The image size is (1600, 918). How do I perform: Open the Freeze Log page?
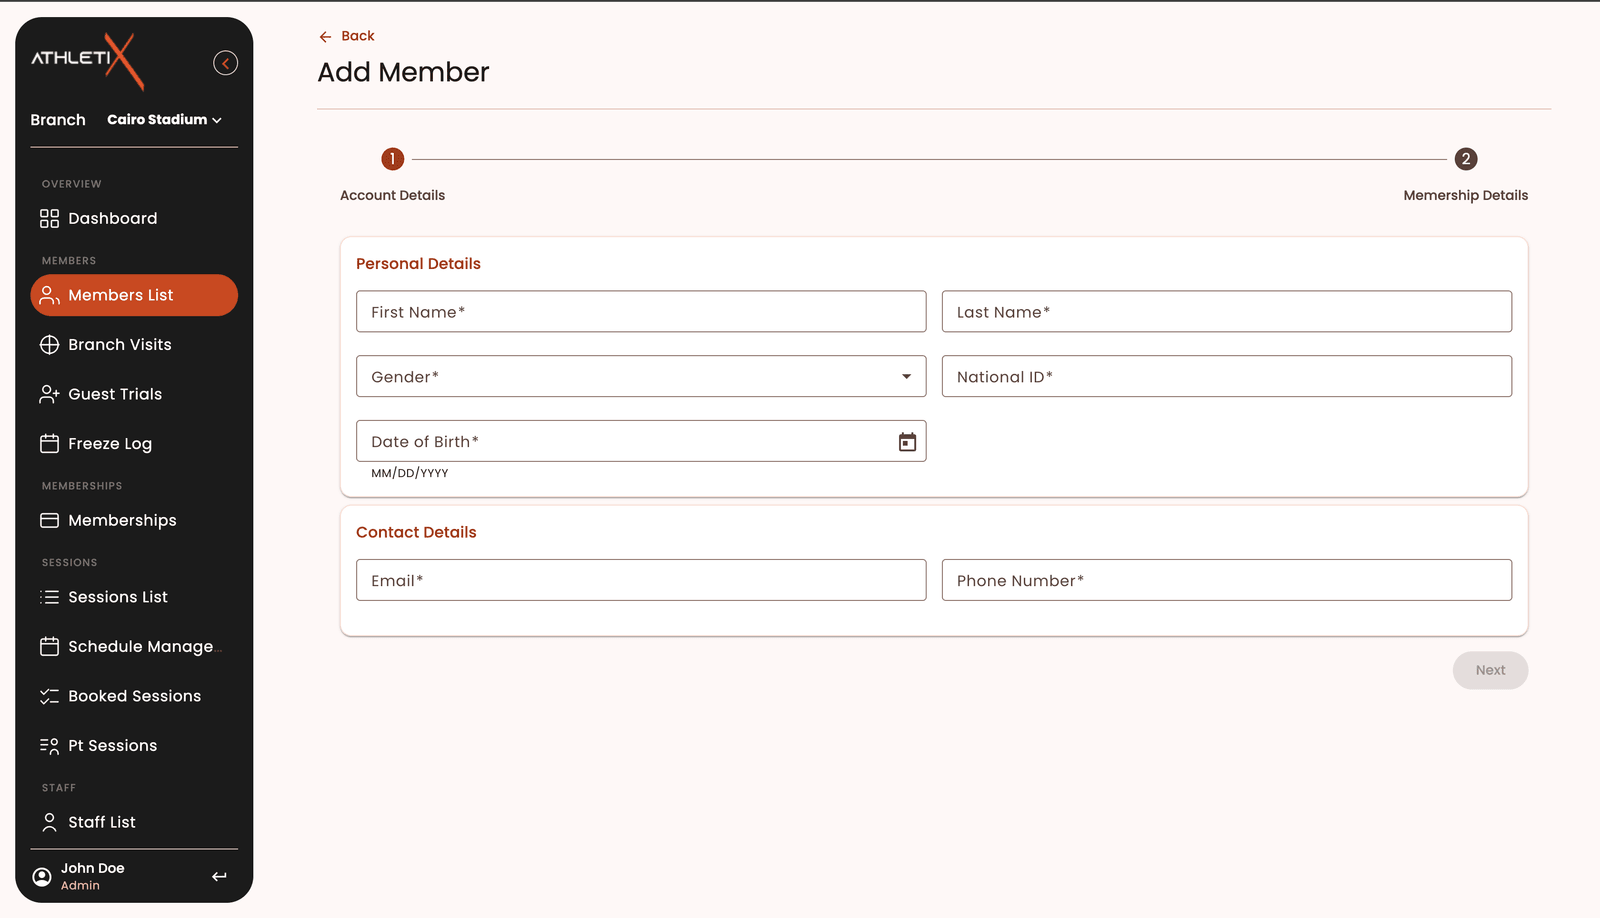click(x=134, y=443)
